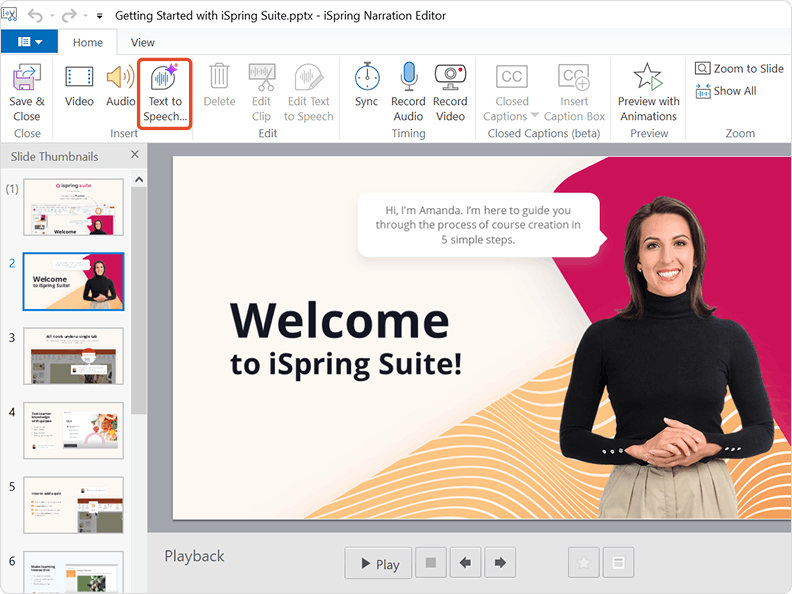Select slide 4 thumbnail
Viewport: 792px width, 594px height.
click(x=73, y=431)
